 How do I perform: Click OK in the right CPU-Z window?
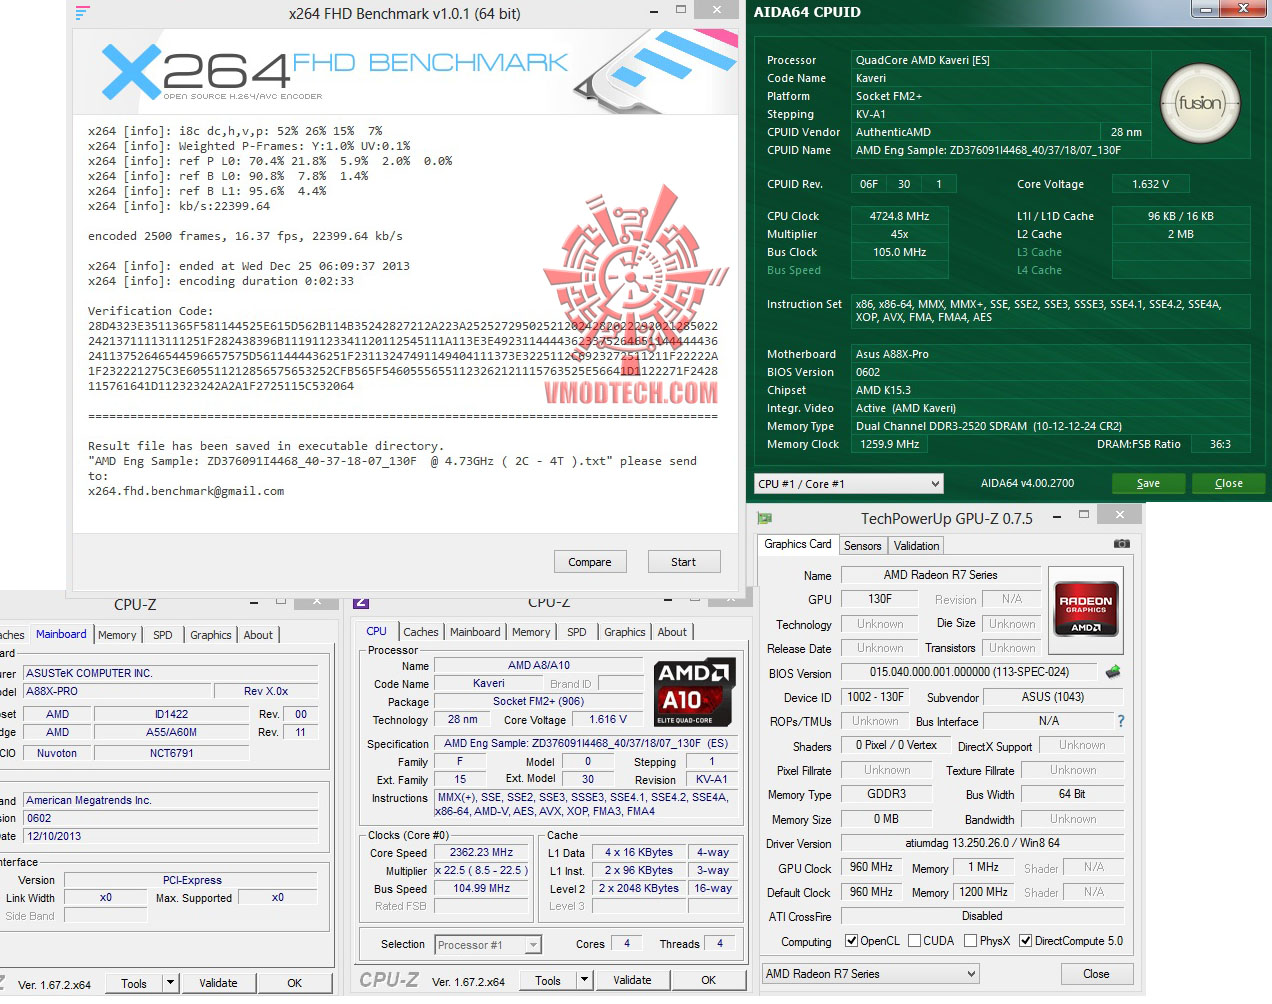708,980
